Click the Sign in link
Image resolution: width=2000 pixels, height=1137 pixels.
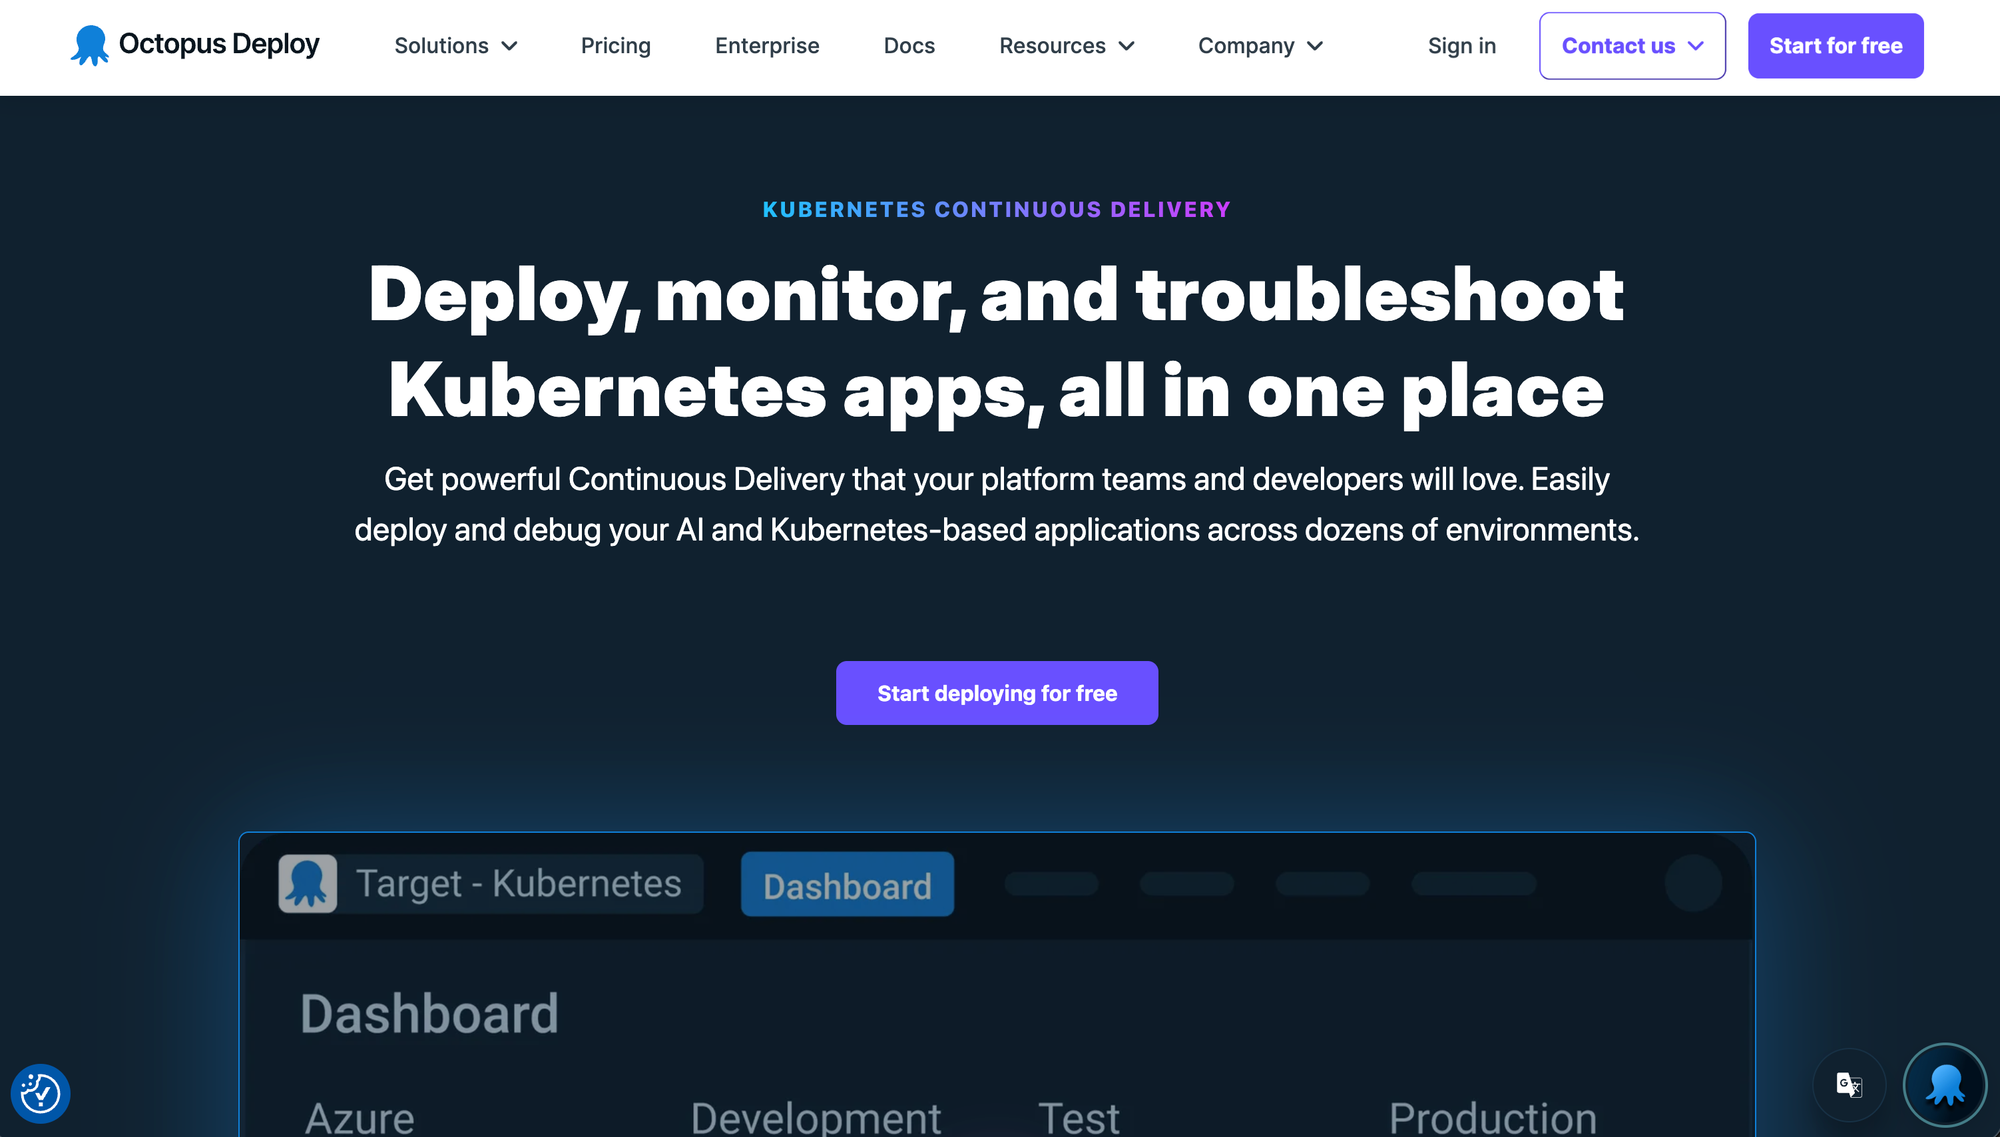[x=1461, y=46]
